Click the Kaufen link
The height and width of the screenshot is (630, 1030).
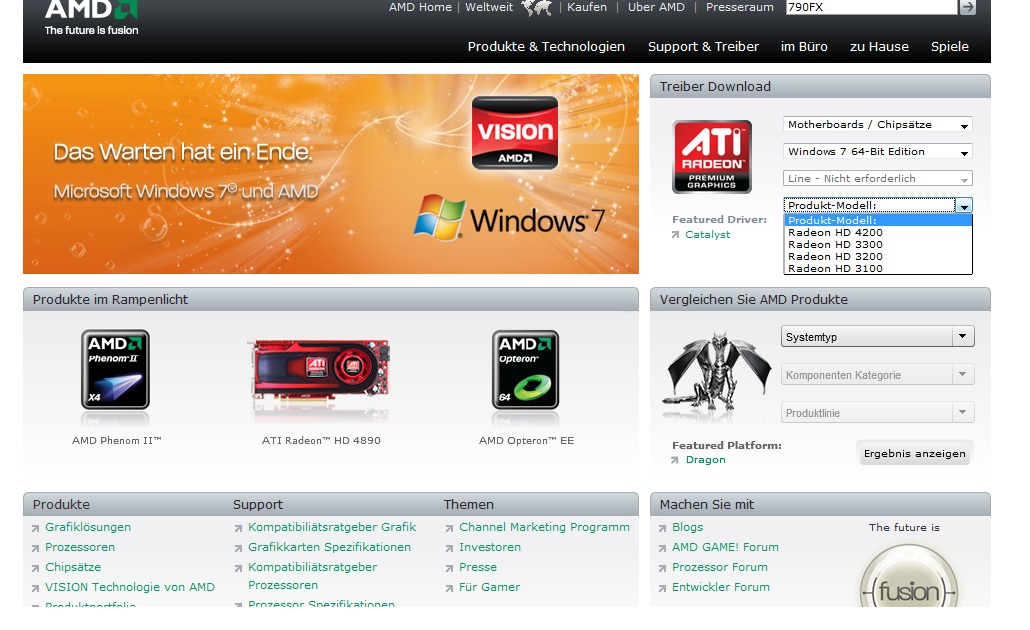click(x=587, y=7)
